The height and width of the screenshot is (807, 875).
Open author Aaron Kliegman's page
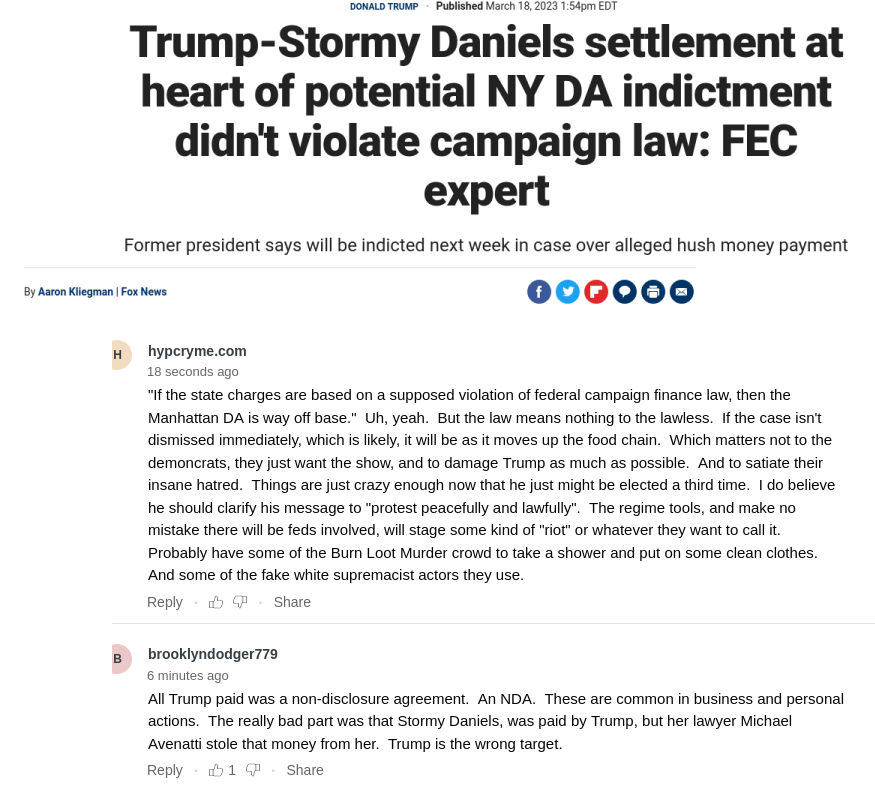pos(75,292)
